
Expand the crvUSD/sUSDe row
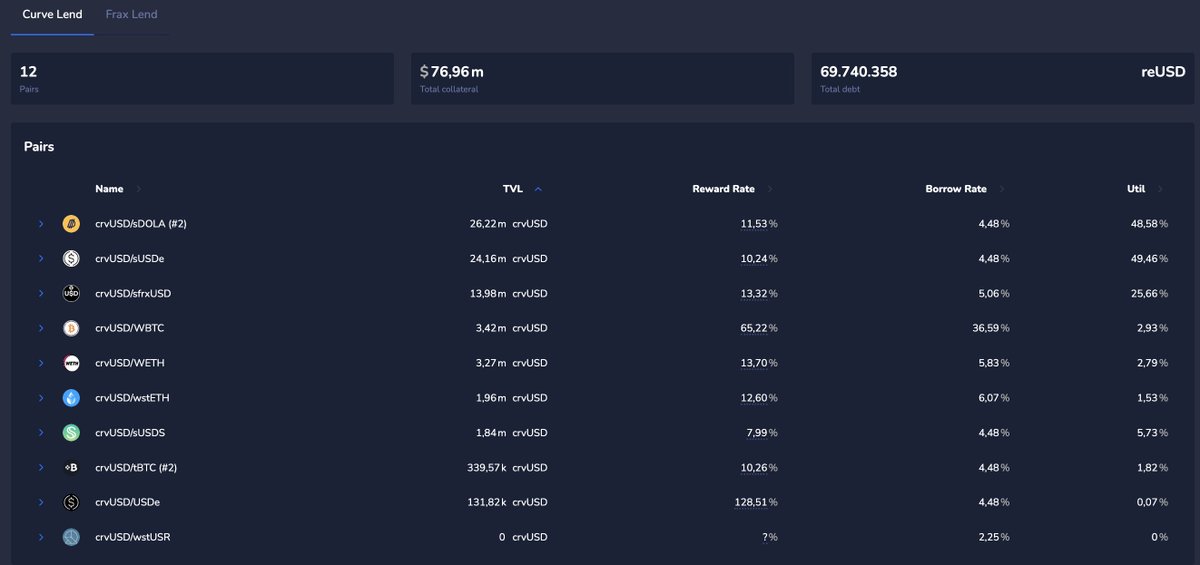[41, 259]
